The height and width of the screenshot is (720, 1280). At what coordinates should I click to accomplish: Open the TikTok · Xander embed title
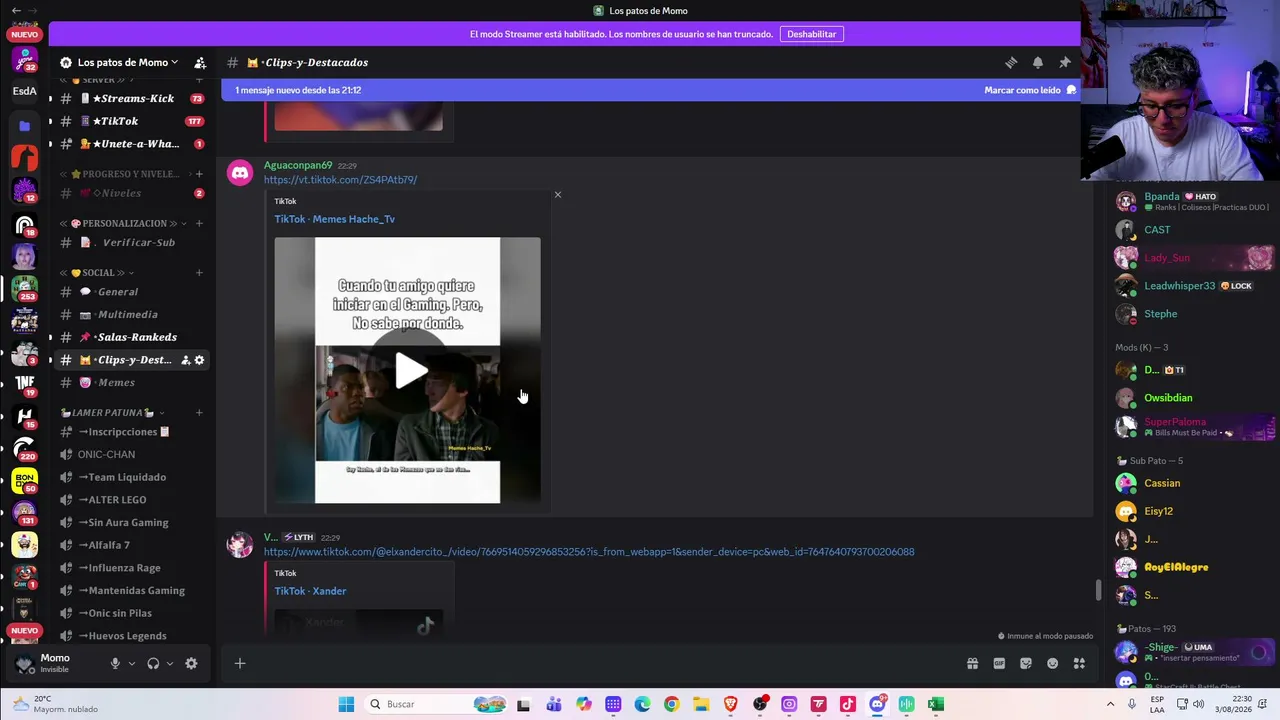[310, 591]
